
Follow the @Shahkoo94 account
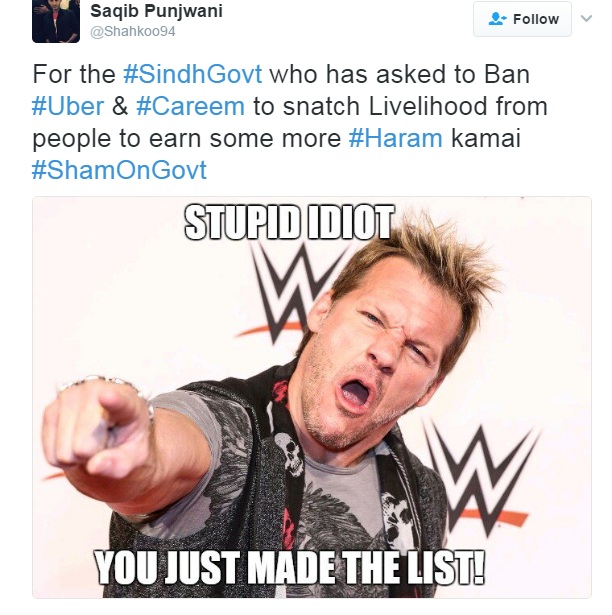click(522, 19)
